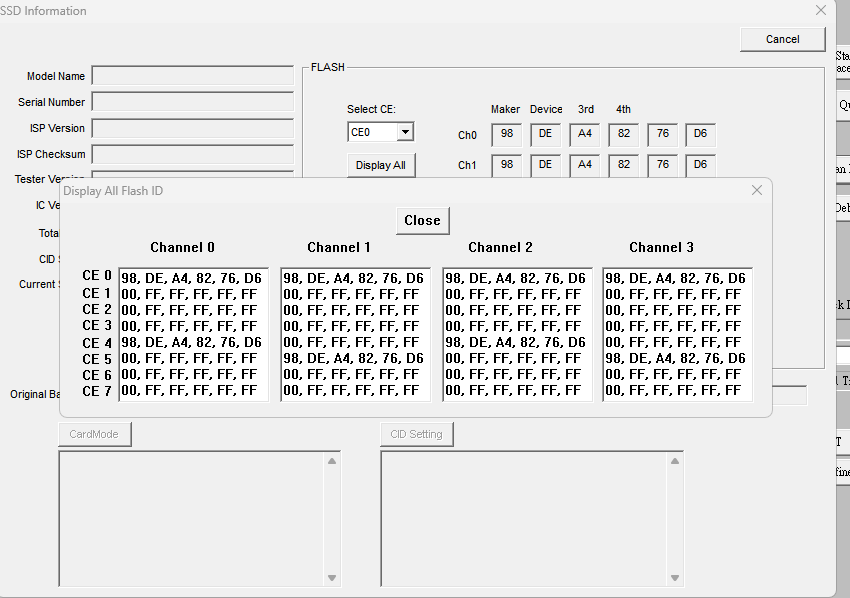Focus the Model Name input field

(192, 76)
